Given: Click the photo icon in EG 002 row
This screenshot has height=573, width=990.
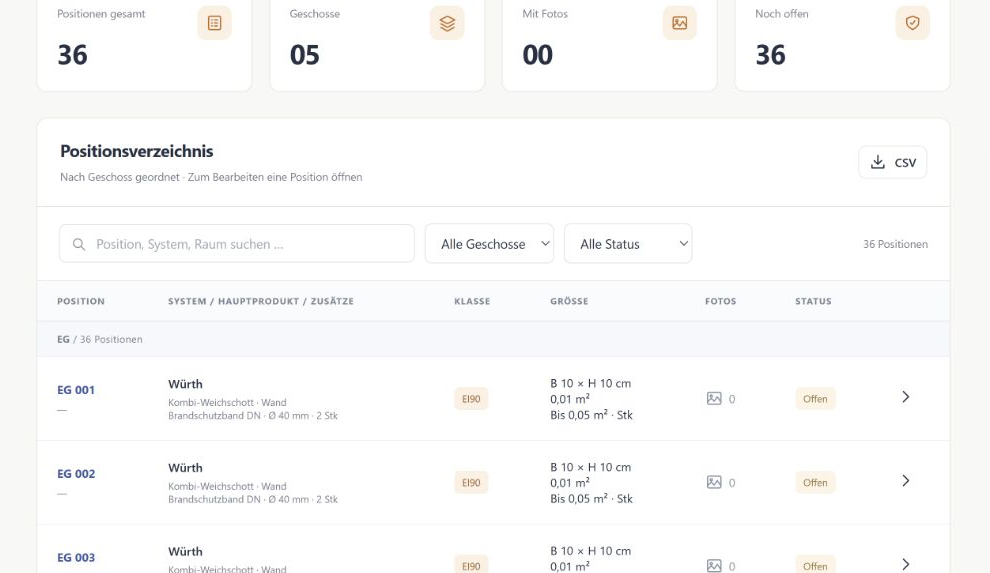Looking at the screenshot, I should coord(714,483).
